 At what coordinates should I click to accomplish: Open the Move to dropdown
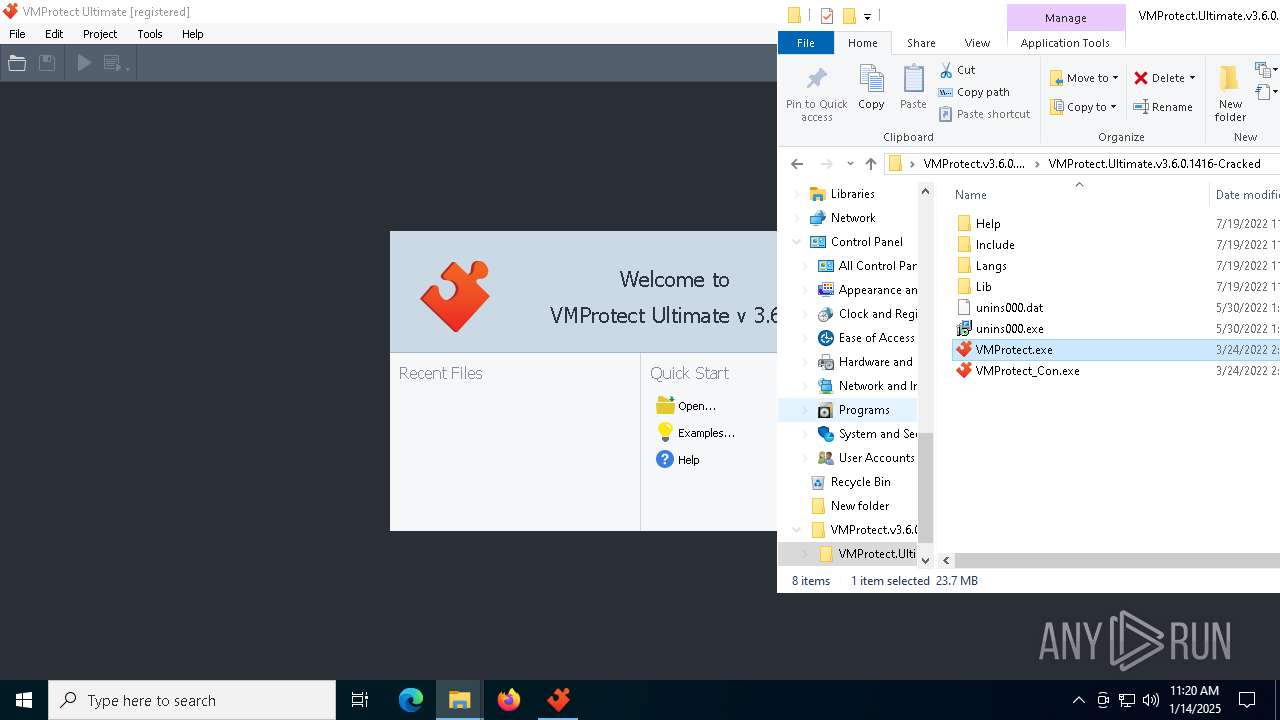[x=1084, y=78]
